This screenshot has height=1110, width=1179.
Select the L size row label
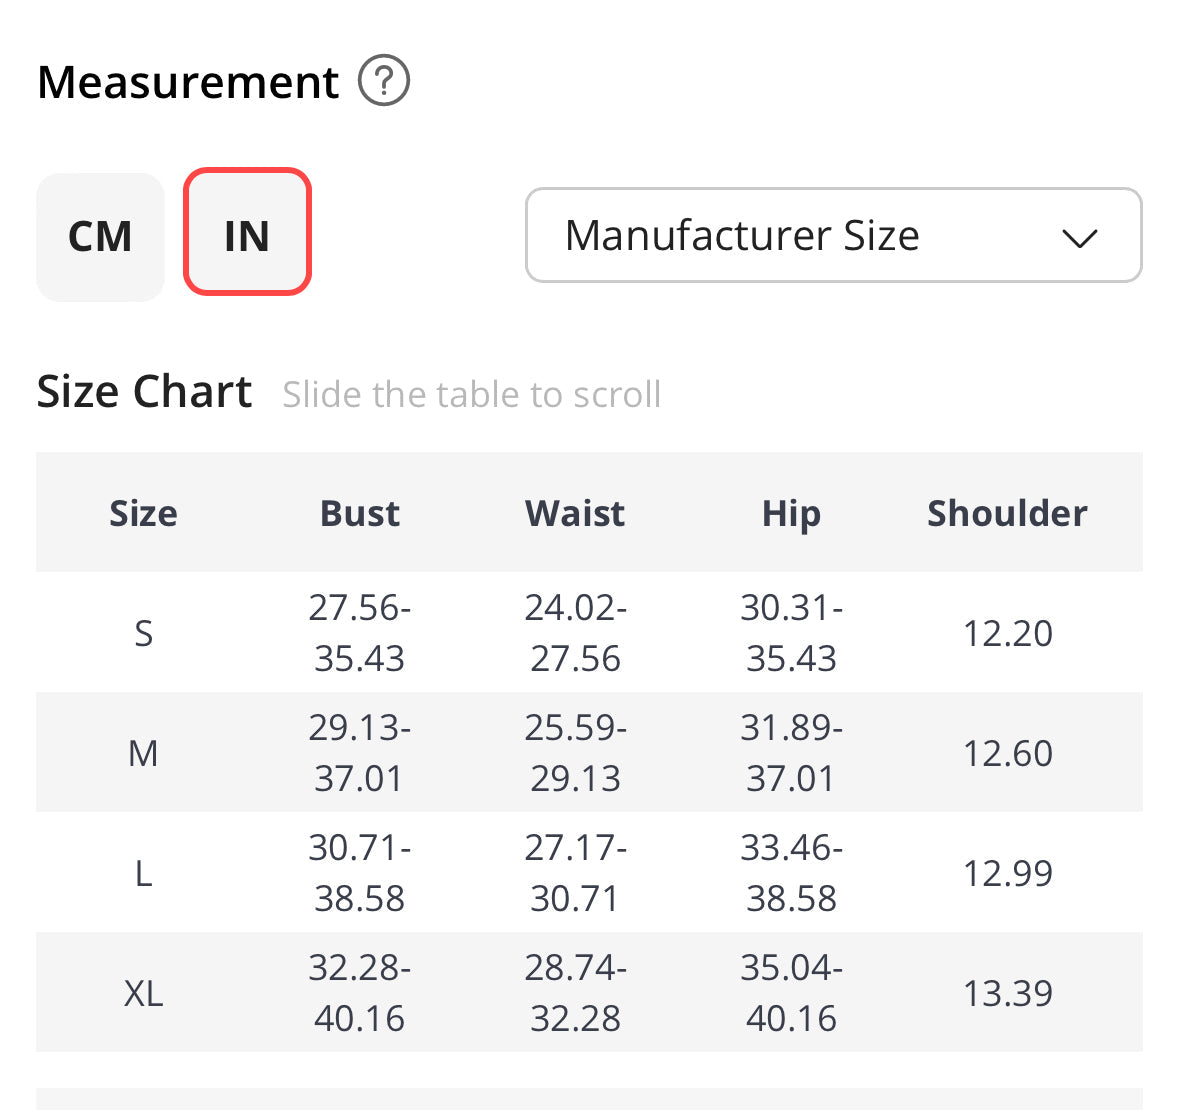(143, 873)
